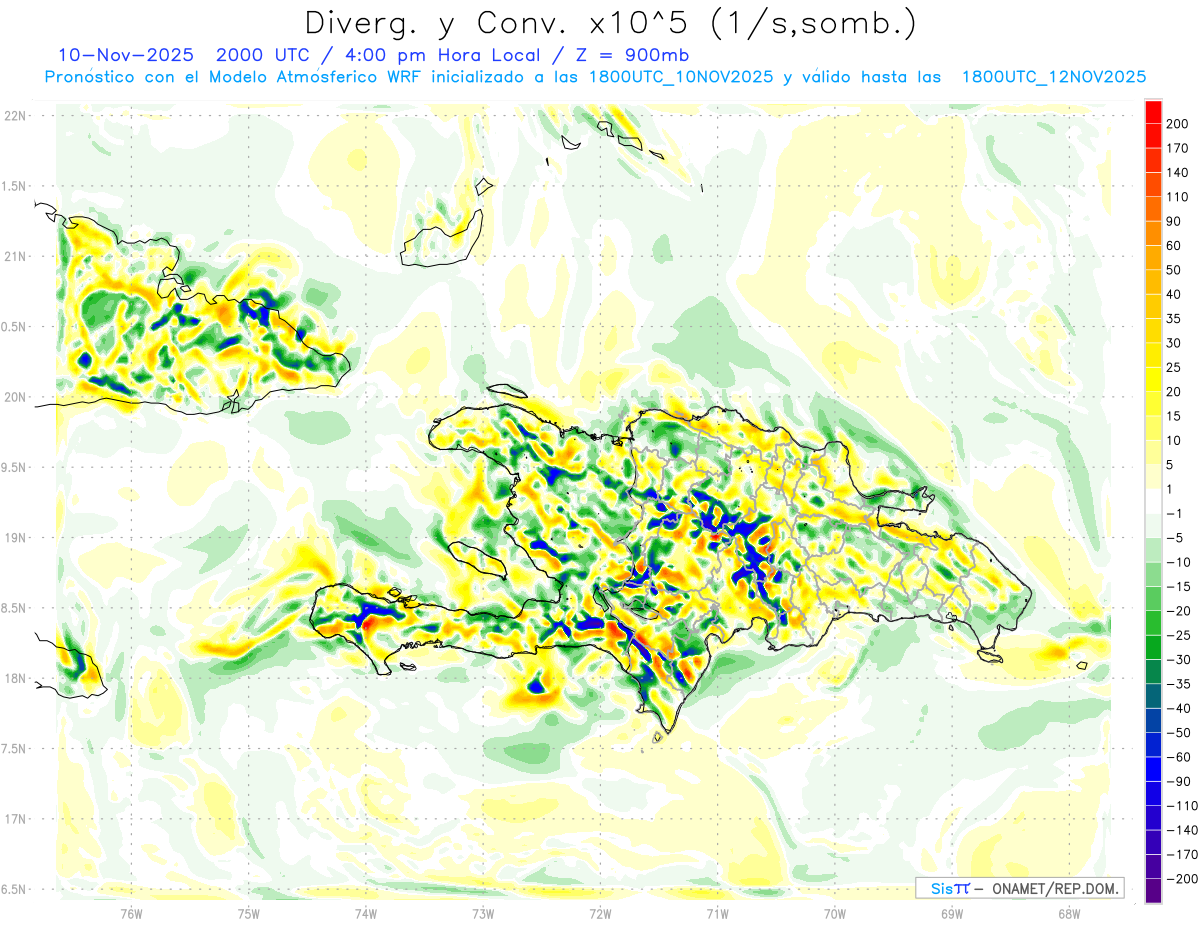Click the initialization time '1800UTC_10NOV2025'
1200x927 pixels.
click(681, 77)
